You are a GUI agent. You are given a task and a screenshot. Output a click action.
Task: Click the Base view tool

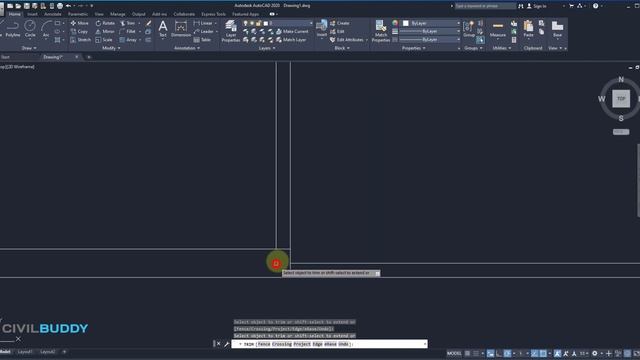click(x=557, y=29)
